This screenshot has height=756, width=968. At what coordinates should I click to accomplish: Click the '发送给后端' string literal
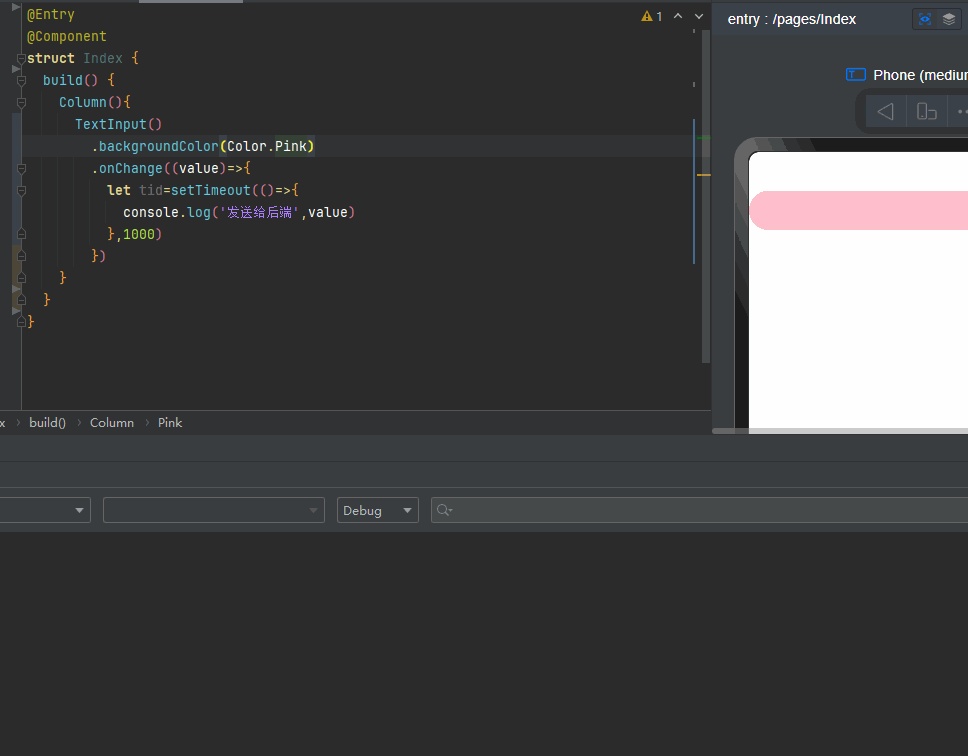click(x=259, y=212)
